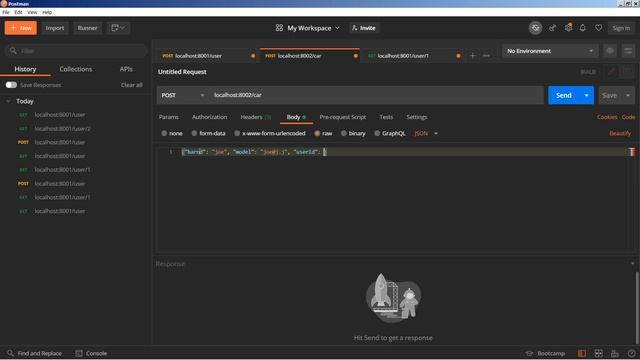Click the unsaved dot on localhost:8002/car tab
640x360 pixels.
(x=356, y=56)
